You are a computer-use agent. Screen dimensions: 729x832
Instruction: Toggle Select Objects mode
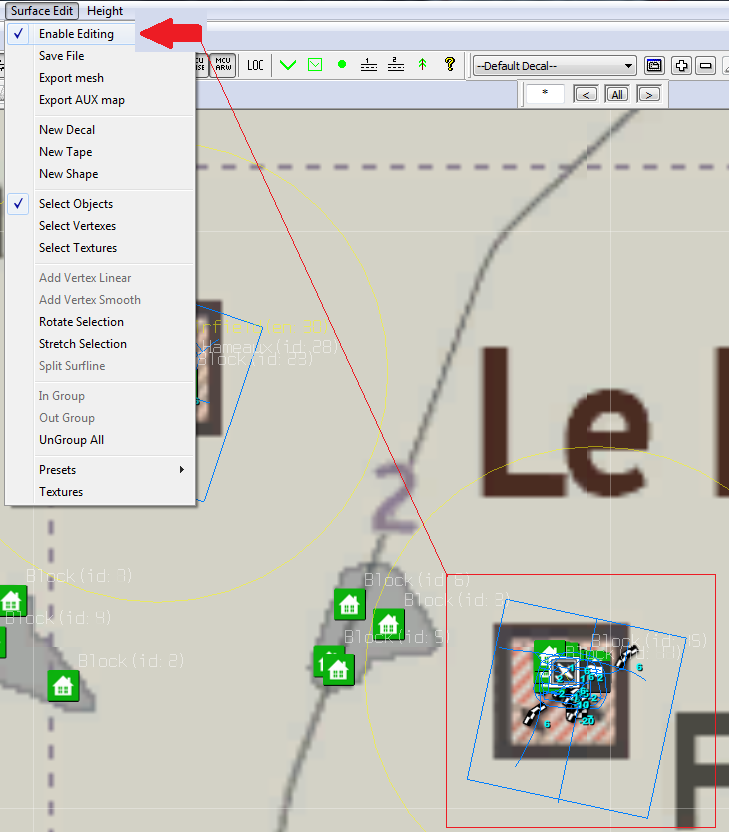(x=76, y=204)
